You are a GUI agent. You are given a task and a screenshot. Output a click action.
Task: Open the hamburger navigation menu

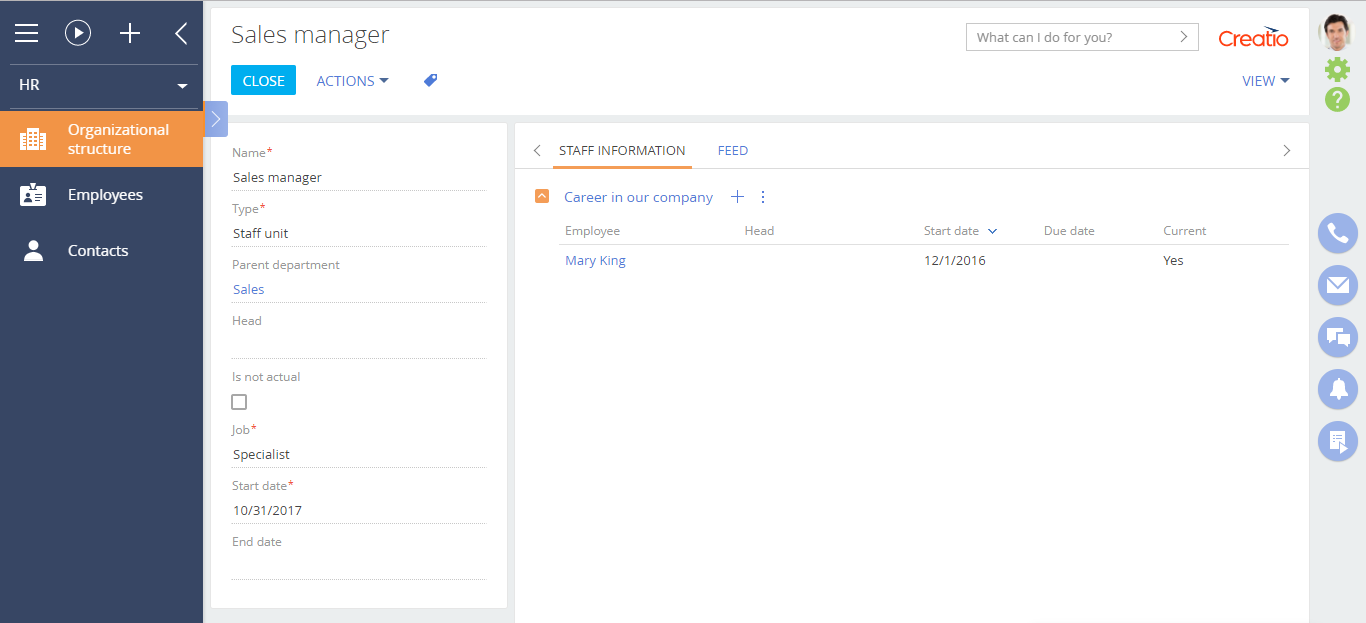click(x=26, y=33)
